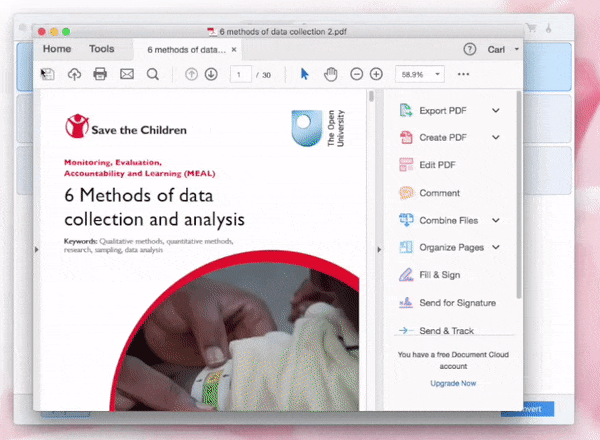Click the Fill & Sign pen icon
600x440 pixels.
[x=406, y=275]
